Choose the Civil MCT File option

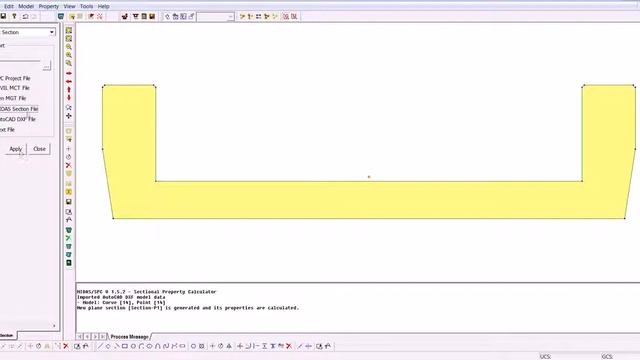(x=15, y=88)
